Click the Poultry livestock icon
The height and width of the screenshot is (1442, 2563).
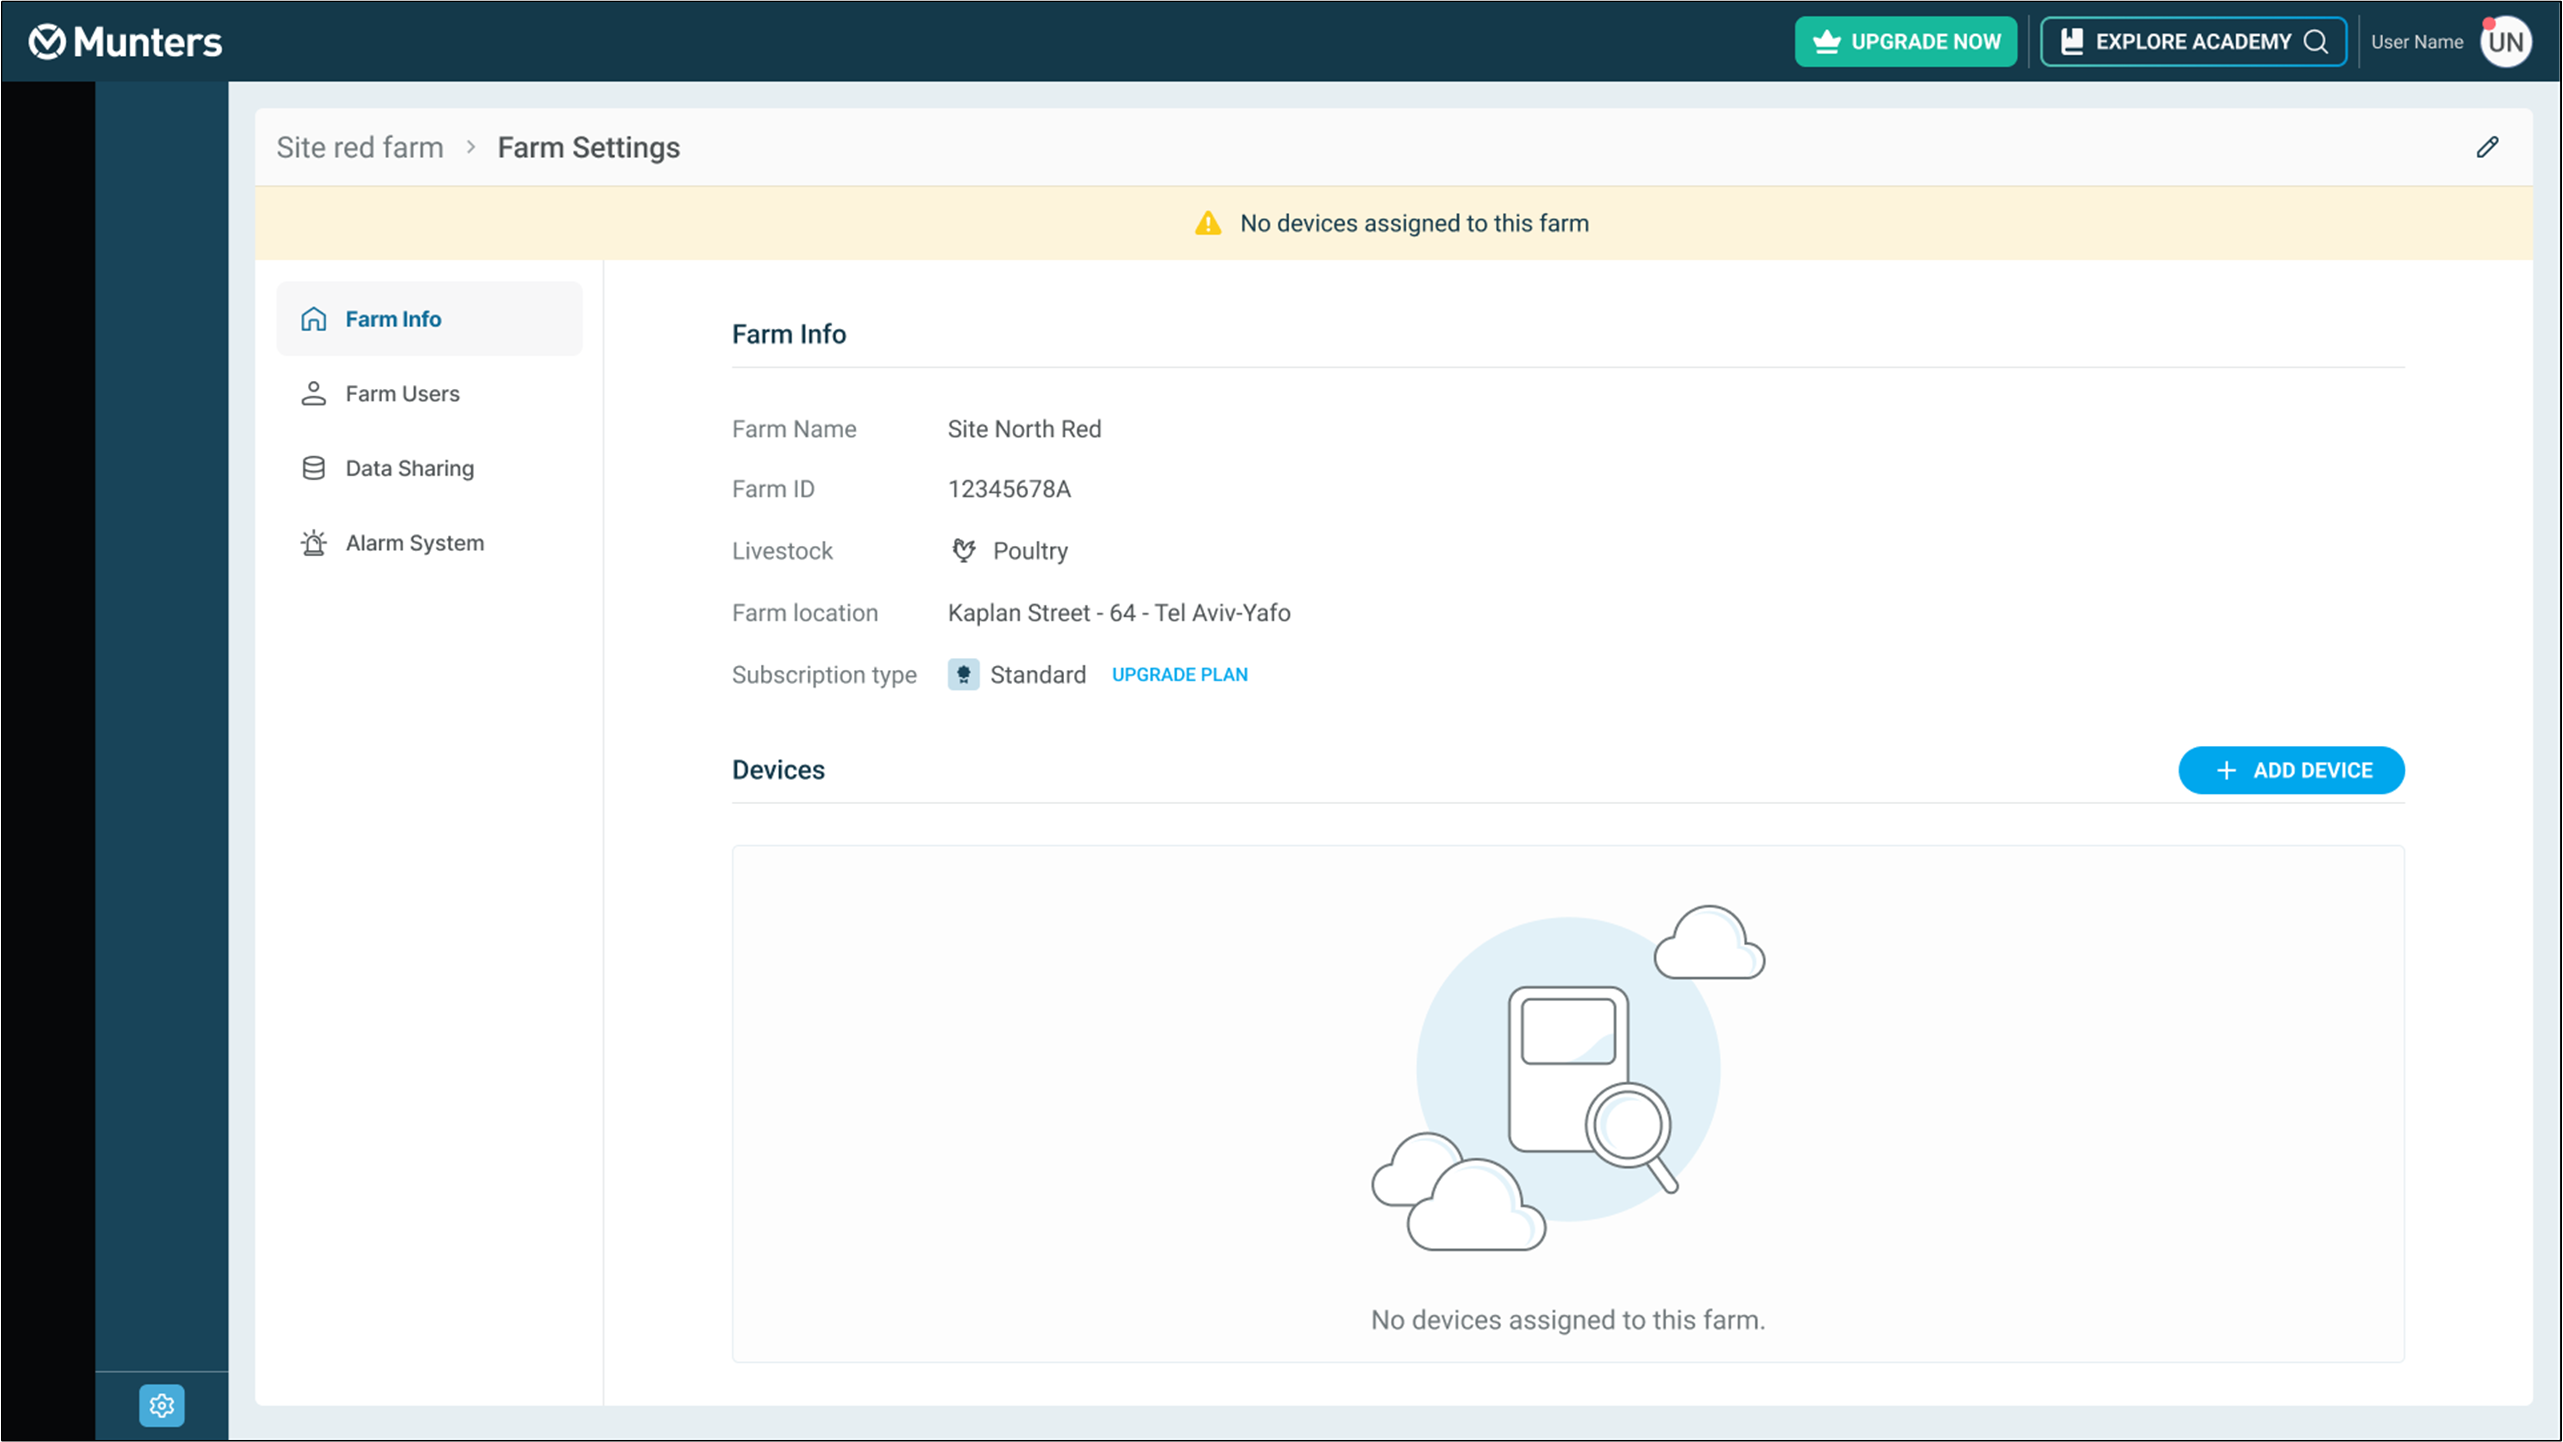pyautogui.click(x=964, y=551)
